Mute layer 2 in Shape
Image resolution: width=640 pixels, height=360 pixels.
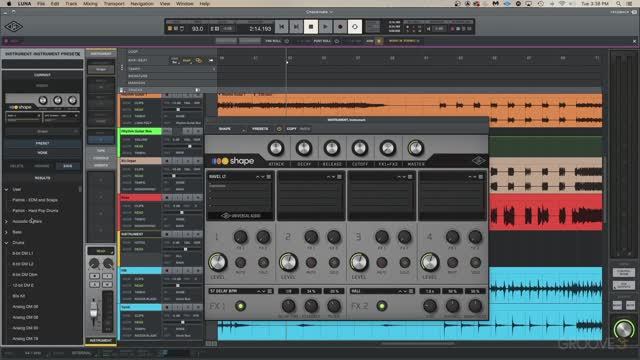coord(311,262)
